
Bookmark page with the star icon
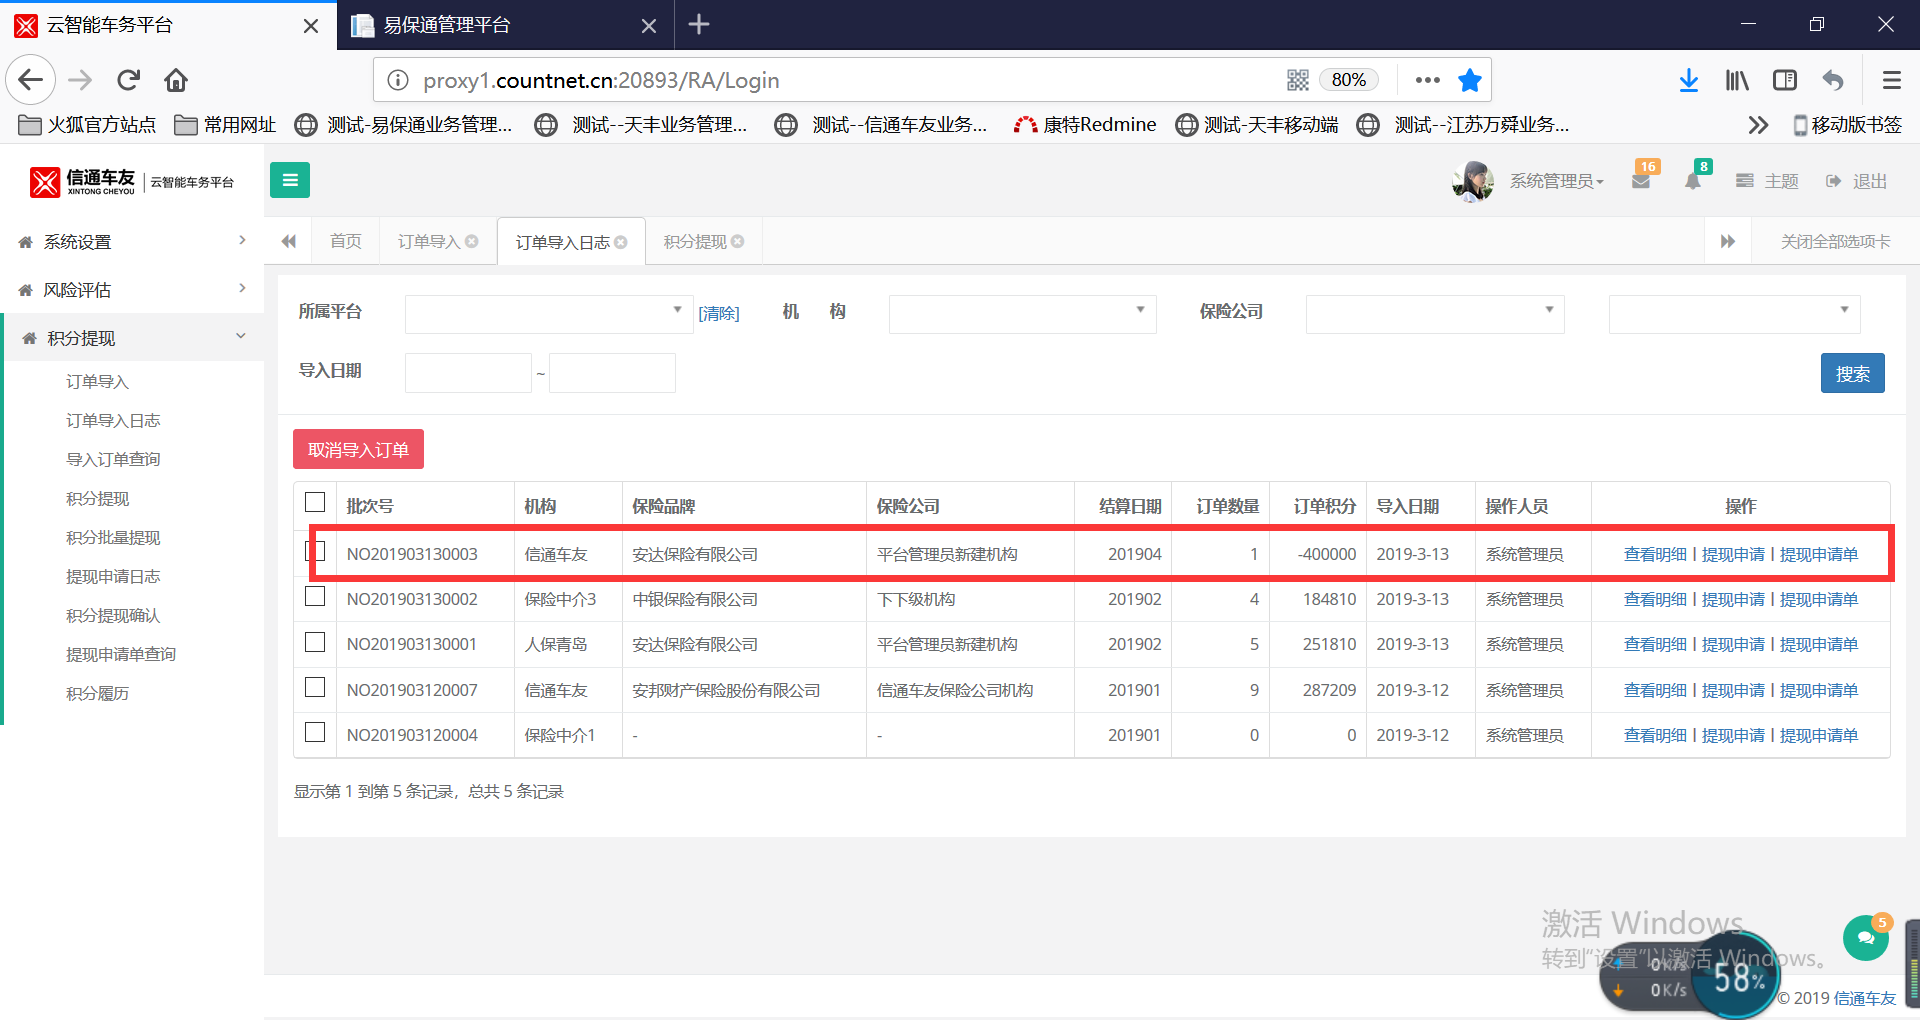[1469, 80]
